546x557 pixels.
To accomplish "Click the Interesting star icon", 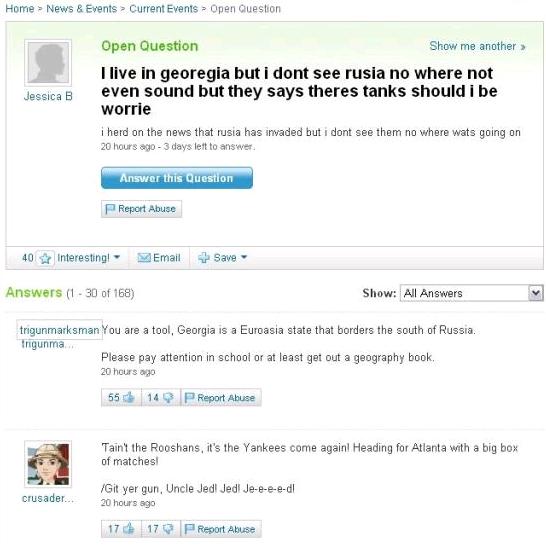I will (45, 258).
